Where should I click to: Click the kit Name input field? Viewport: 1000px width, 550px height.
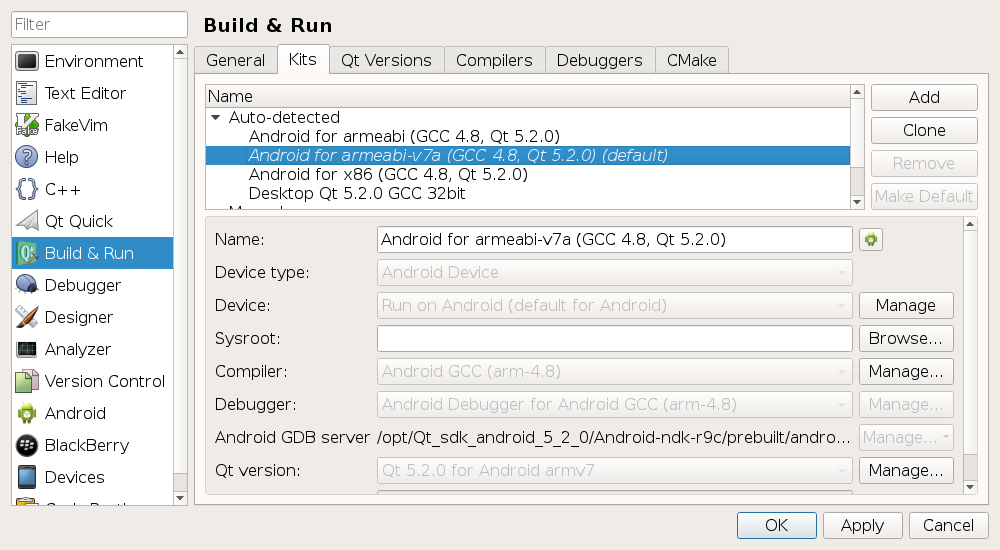tap(615, 240)
